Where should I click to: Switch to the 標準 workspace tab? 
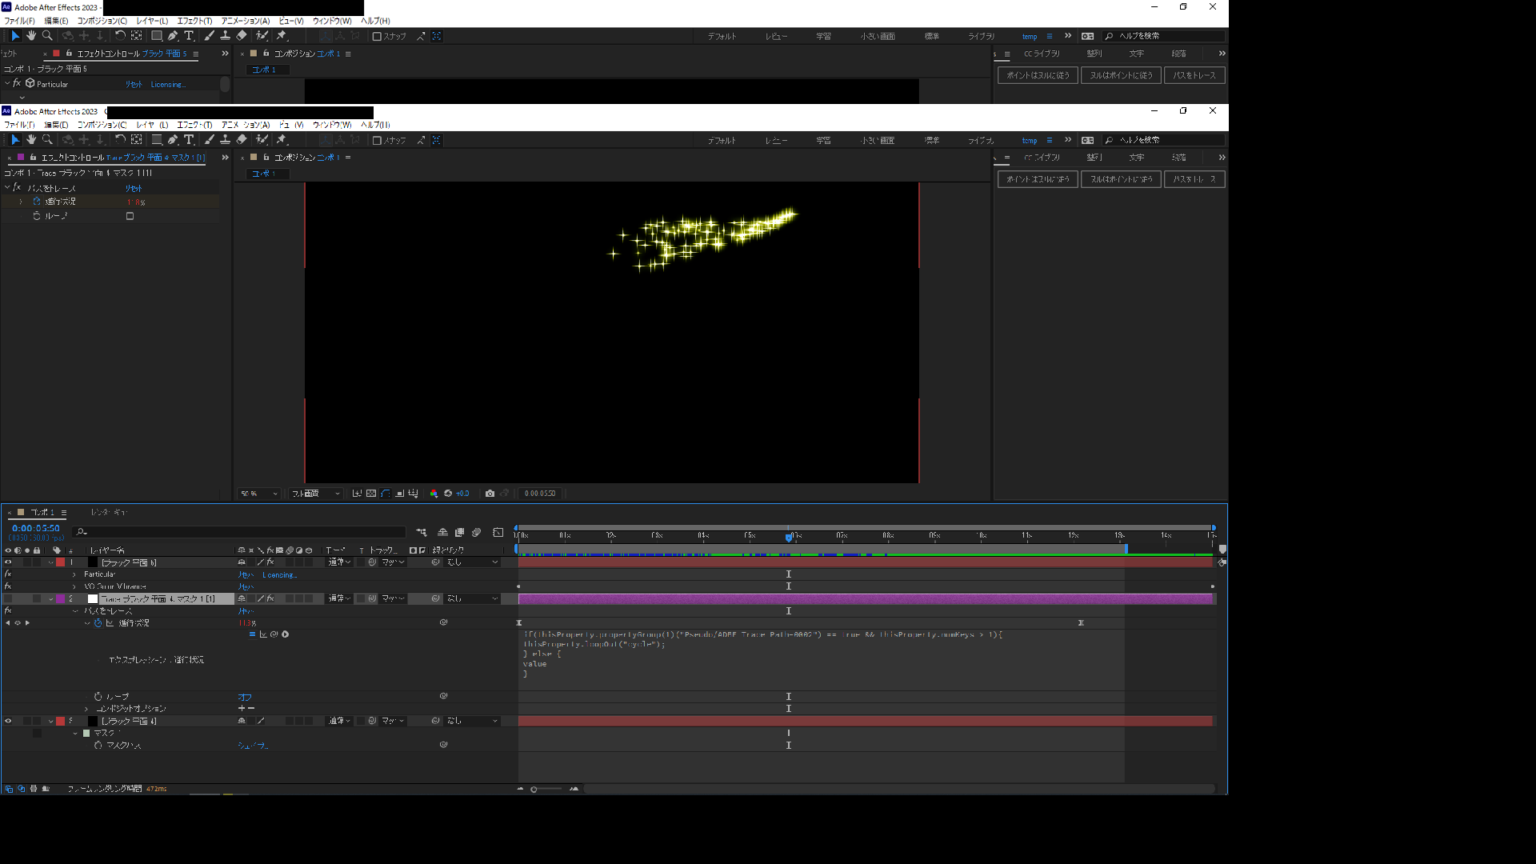pos(934,140)
